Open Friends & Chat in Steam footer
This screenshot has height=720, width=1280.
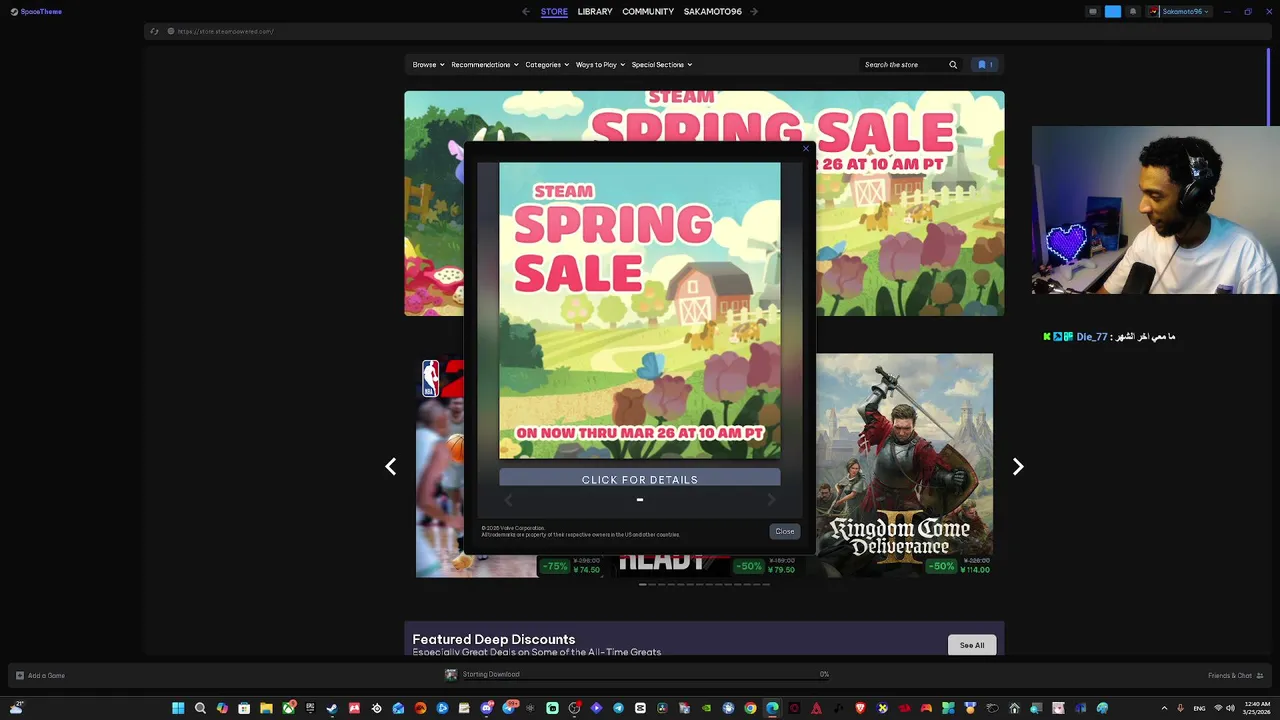1235,676
